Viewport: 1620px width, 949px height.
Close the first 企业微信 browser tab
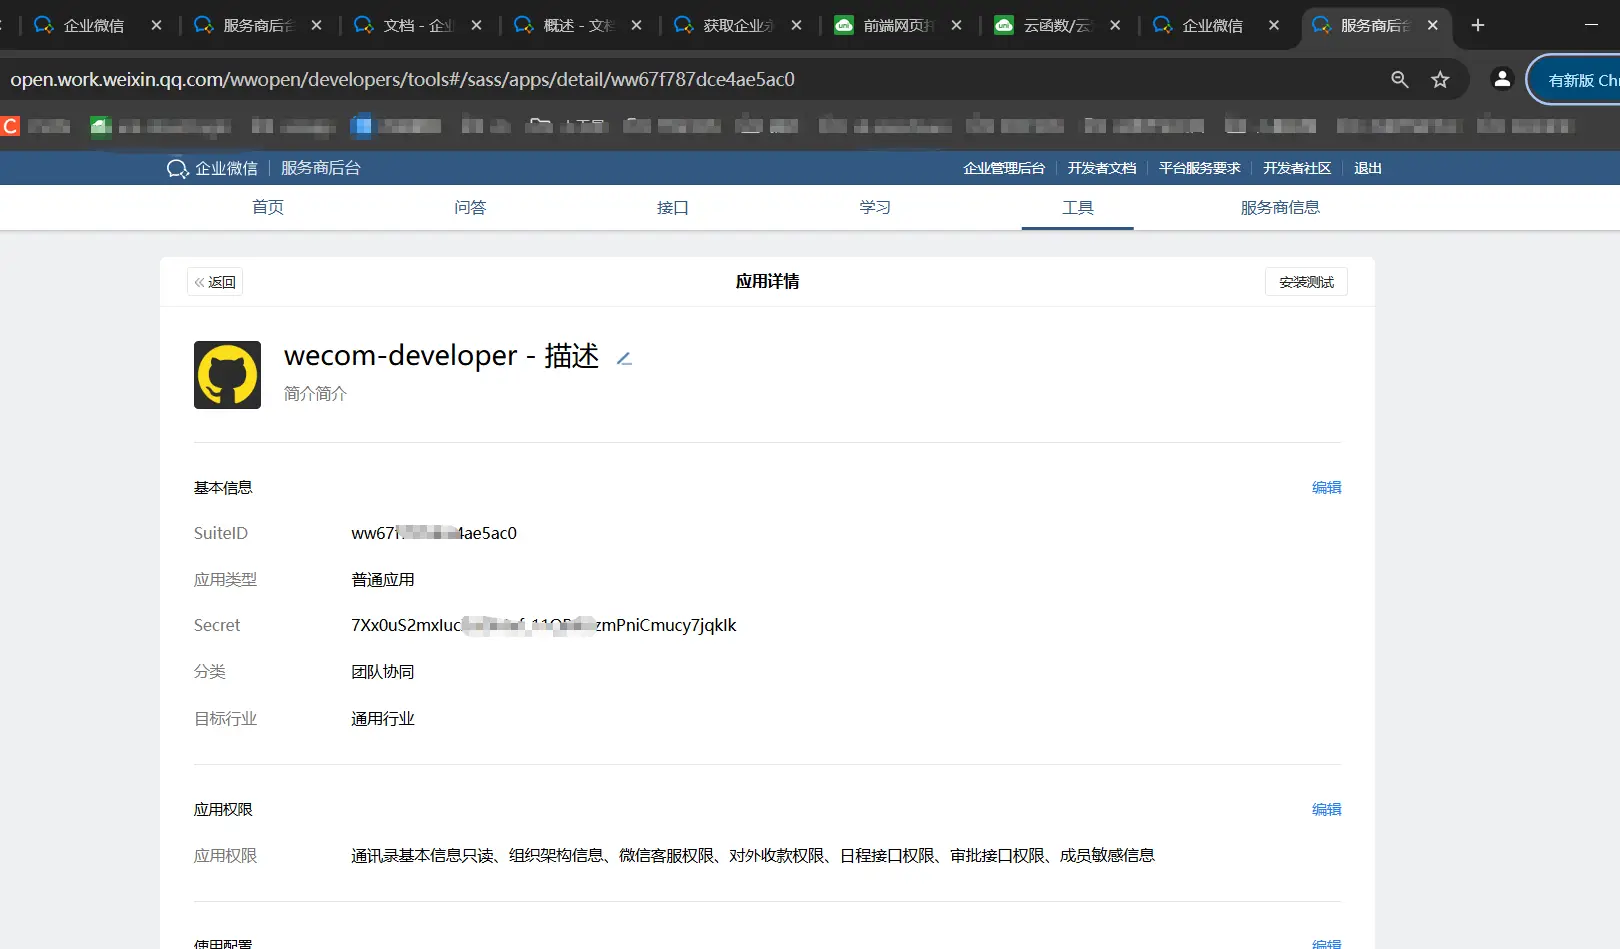click(x=157, y=26)
